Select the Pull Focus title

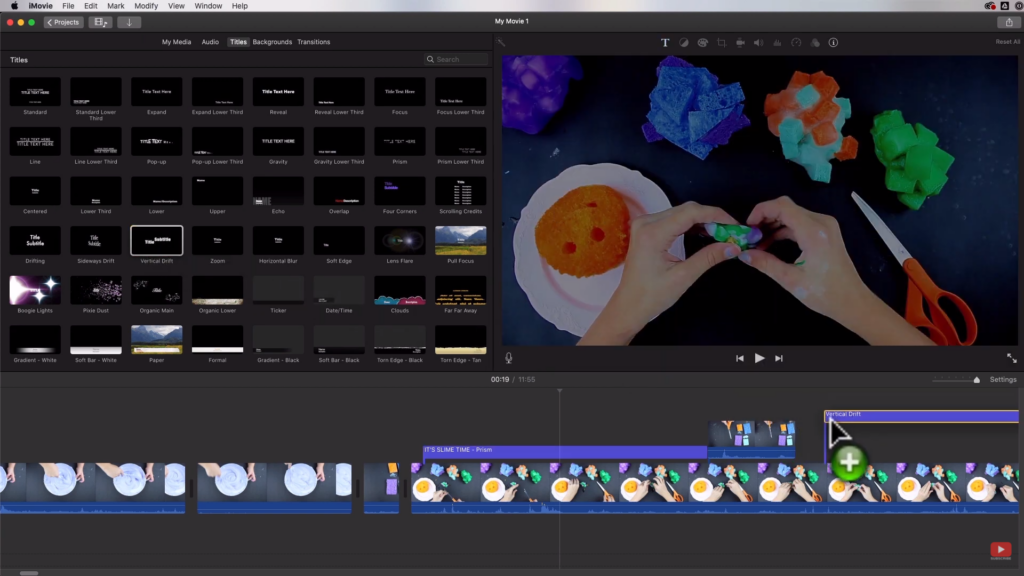click(x=460, y=240)
